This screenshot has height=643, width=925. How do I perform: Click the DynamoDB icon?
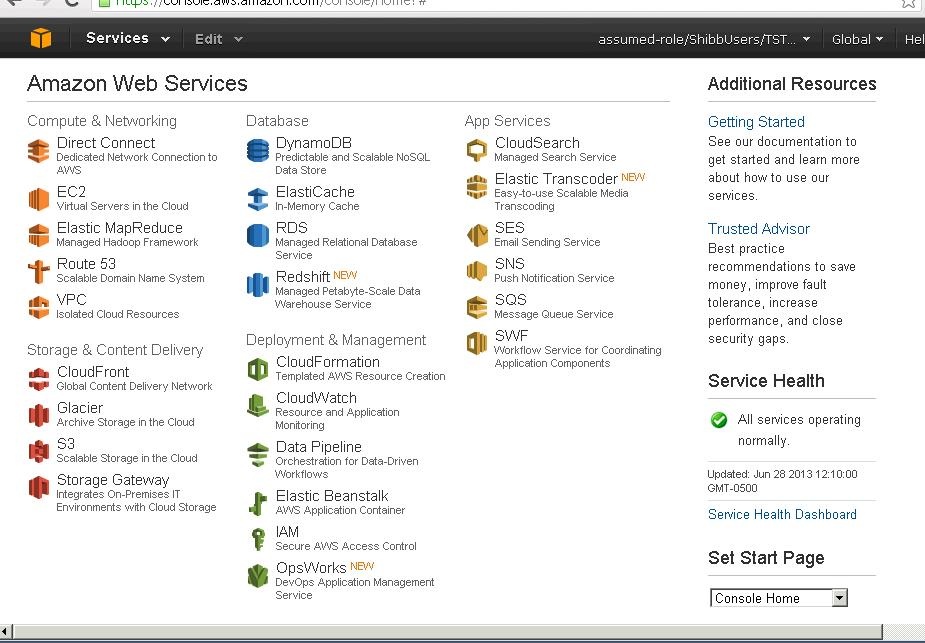point(258,150)
